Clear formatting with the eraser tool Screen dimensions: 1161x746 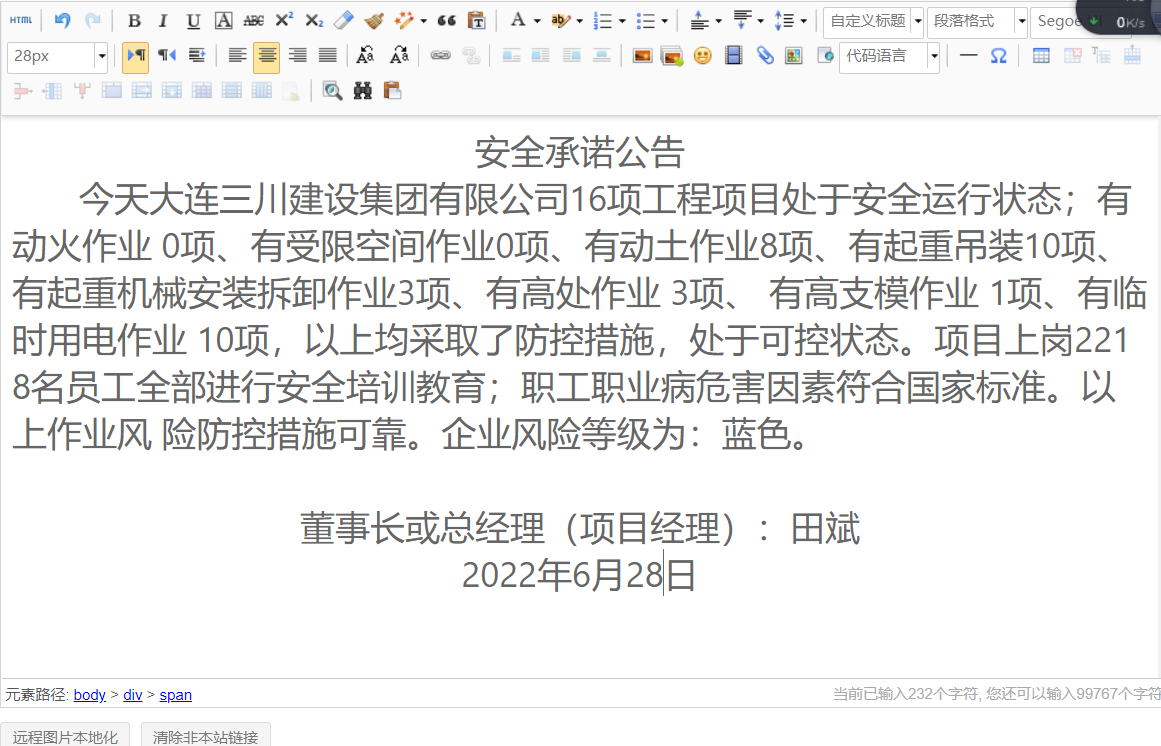coord(344,21)
